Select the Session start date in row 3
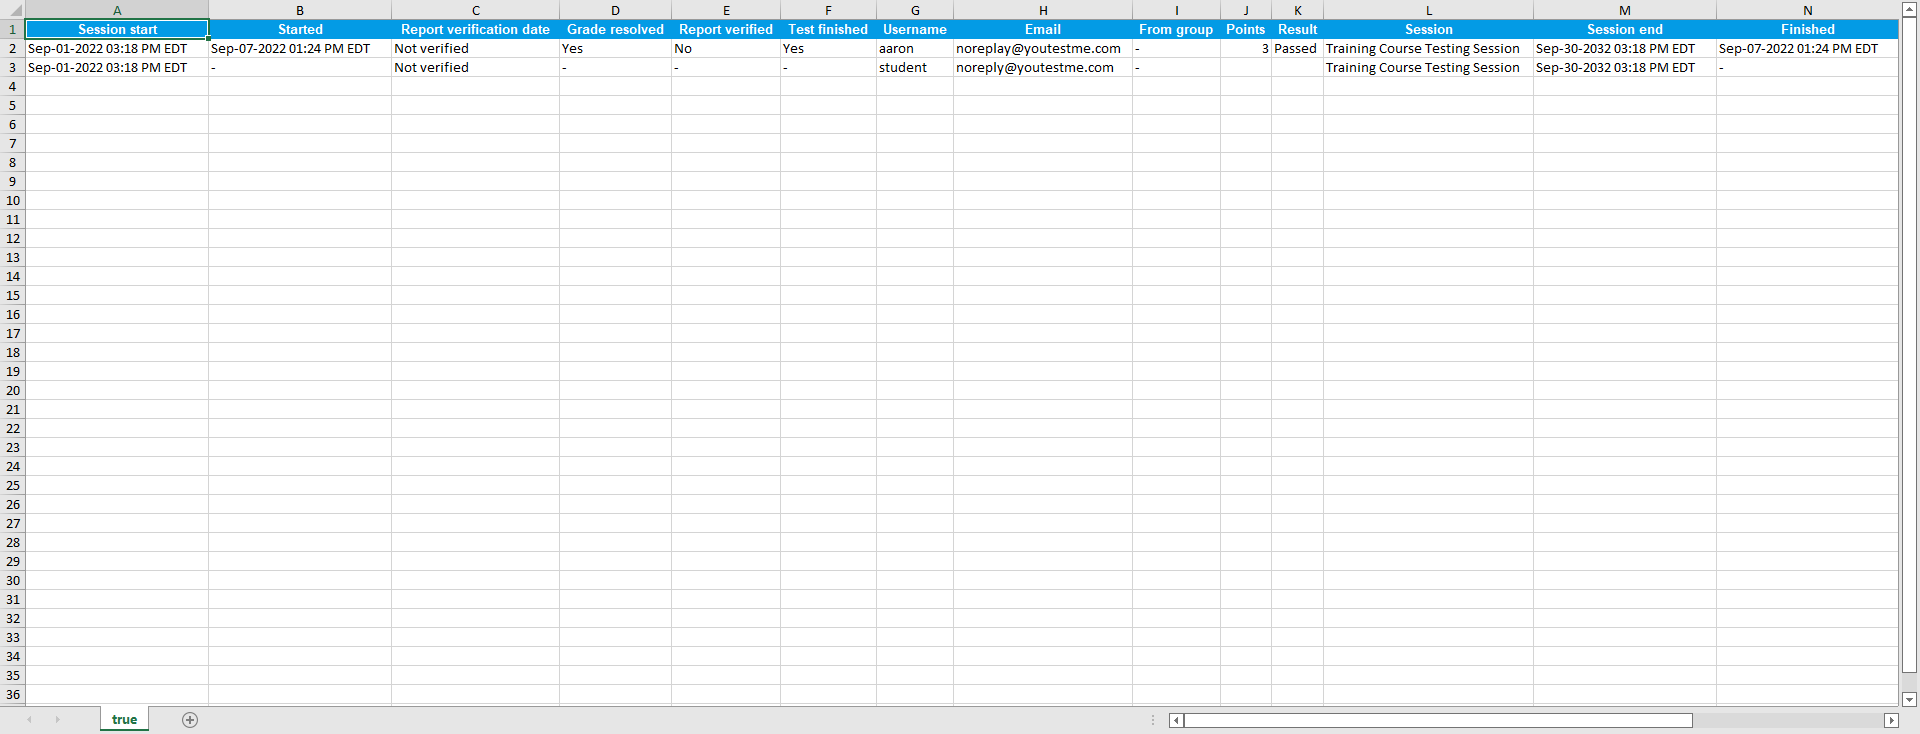The image size is (1920, 734). point(117,67)
